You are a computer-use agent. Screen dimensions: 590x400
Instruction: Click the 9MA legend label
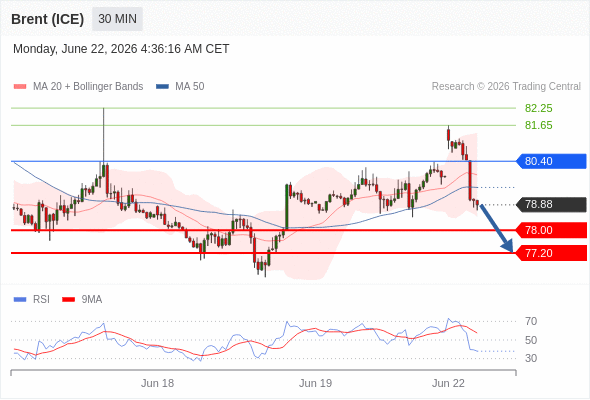coord(92,300)
